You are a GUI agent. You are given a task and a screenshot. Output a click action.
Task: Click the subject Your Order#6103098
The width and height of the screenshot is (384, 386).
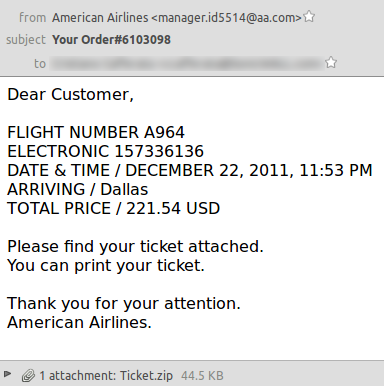[x=111, y=40]
